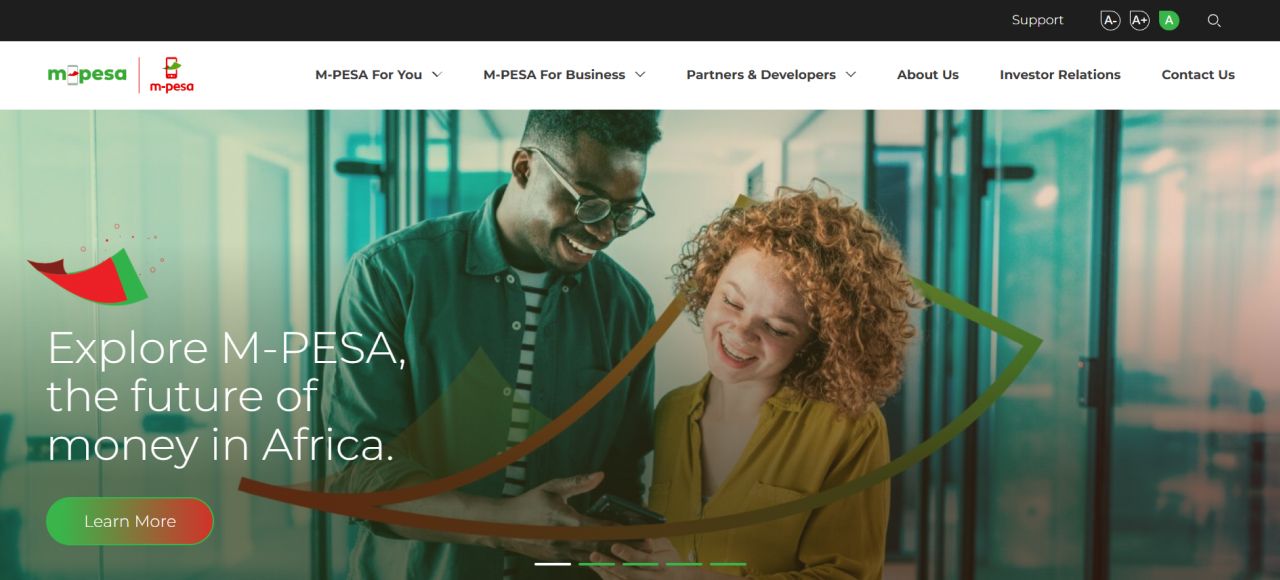Click the Learn More button
Viewport: 1280px width, 580px height.
[130, 521]
